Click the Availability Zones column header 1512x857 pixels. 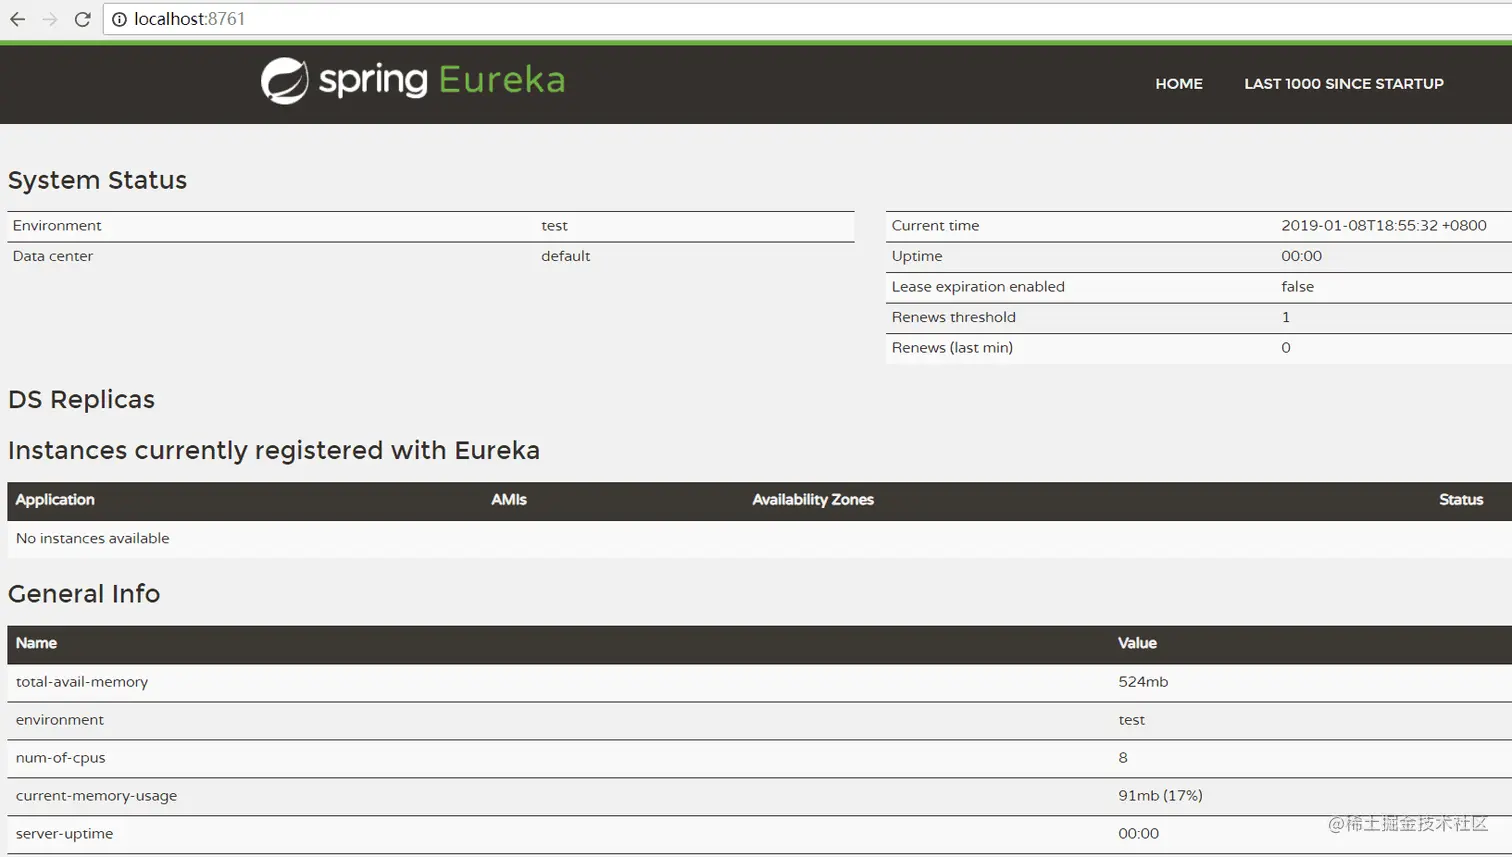(x=812, y=500)
